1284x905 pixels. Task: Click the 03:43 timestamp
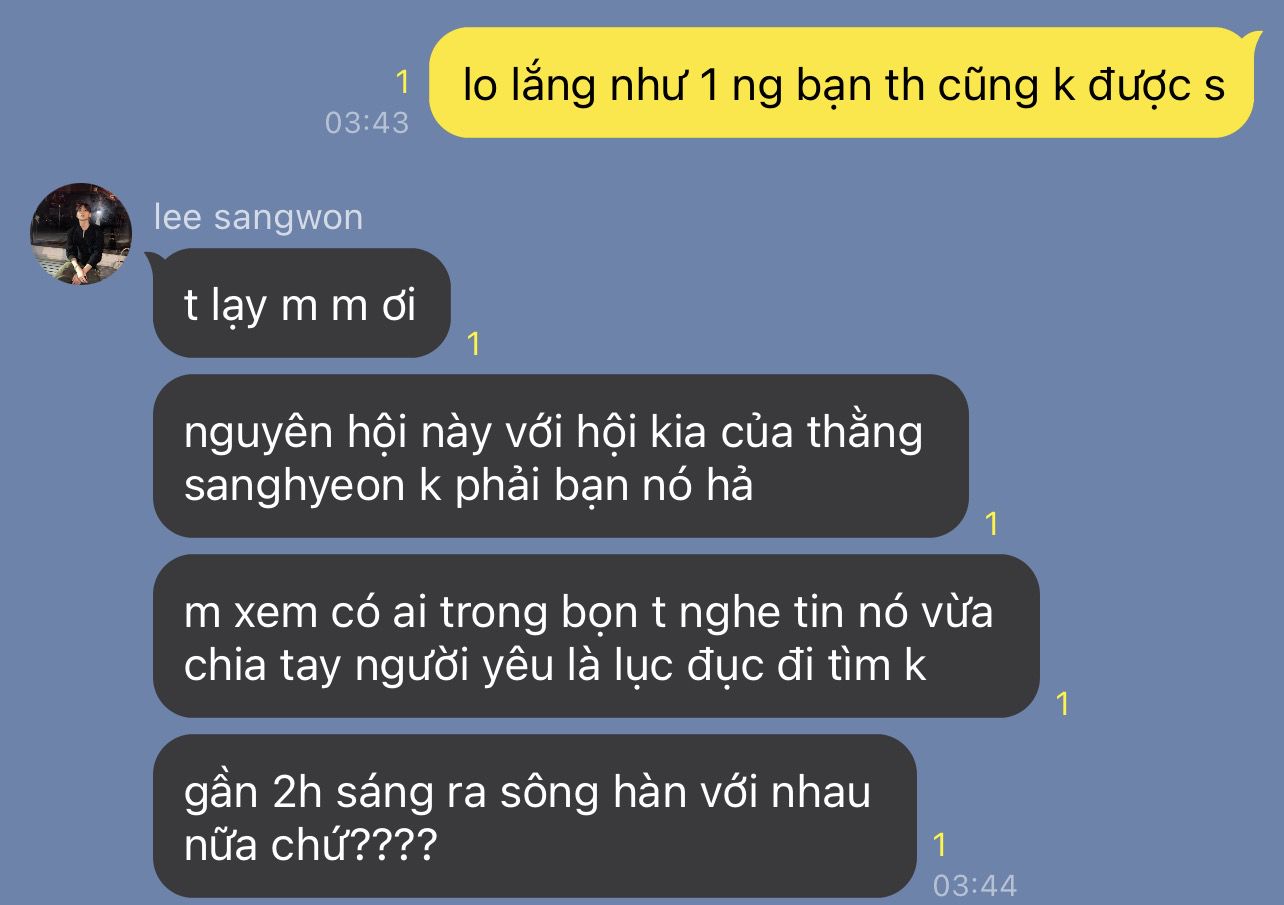coord(367,122)
